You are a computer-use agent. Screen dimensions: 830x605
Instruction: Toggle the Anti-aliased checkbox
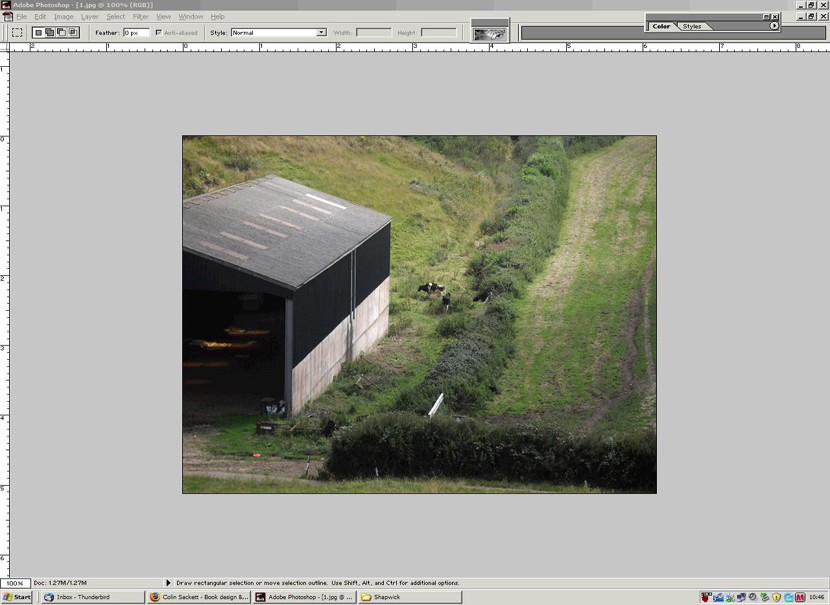pyautogui.click(x=158, y=32)
